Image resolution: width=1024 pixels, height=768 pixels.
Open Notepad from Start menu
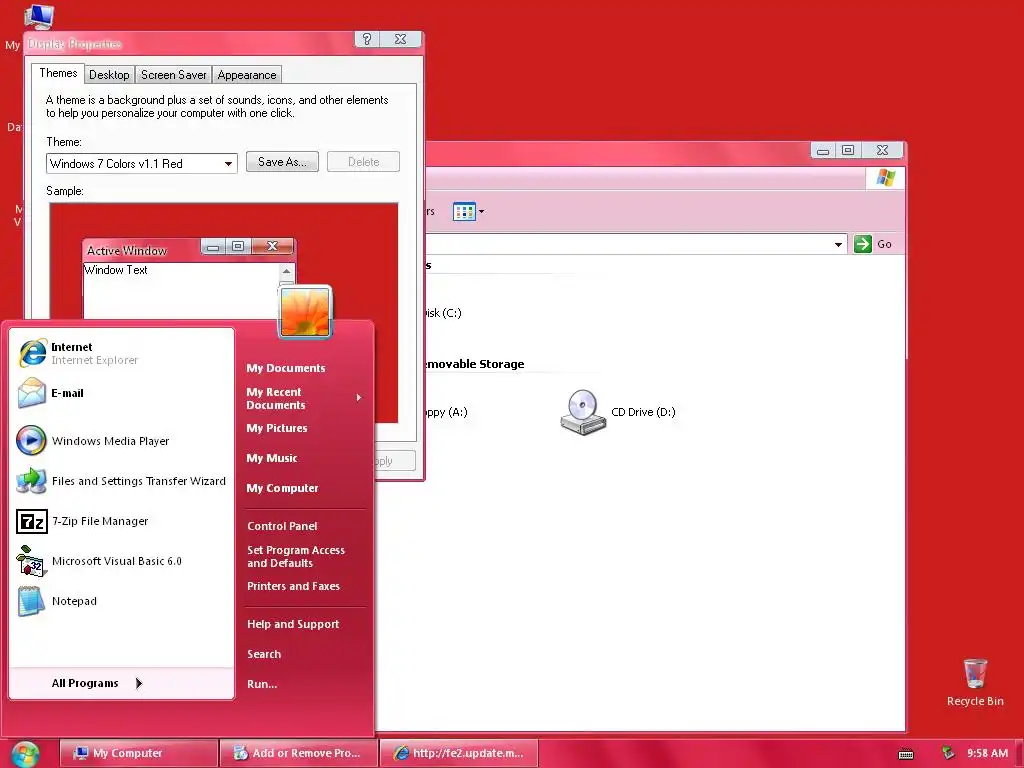[121, 601]
